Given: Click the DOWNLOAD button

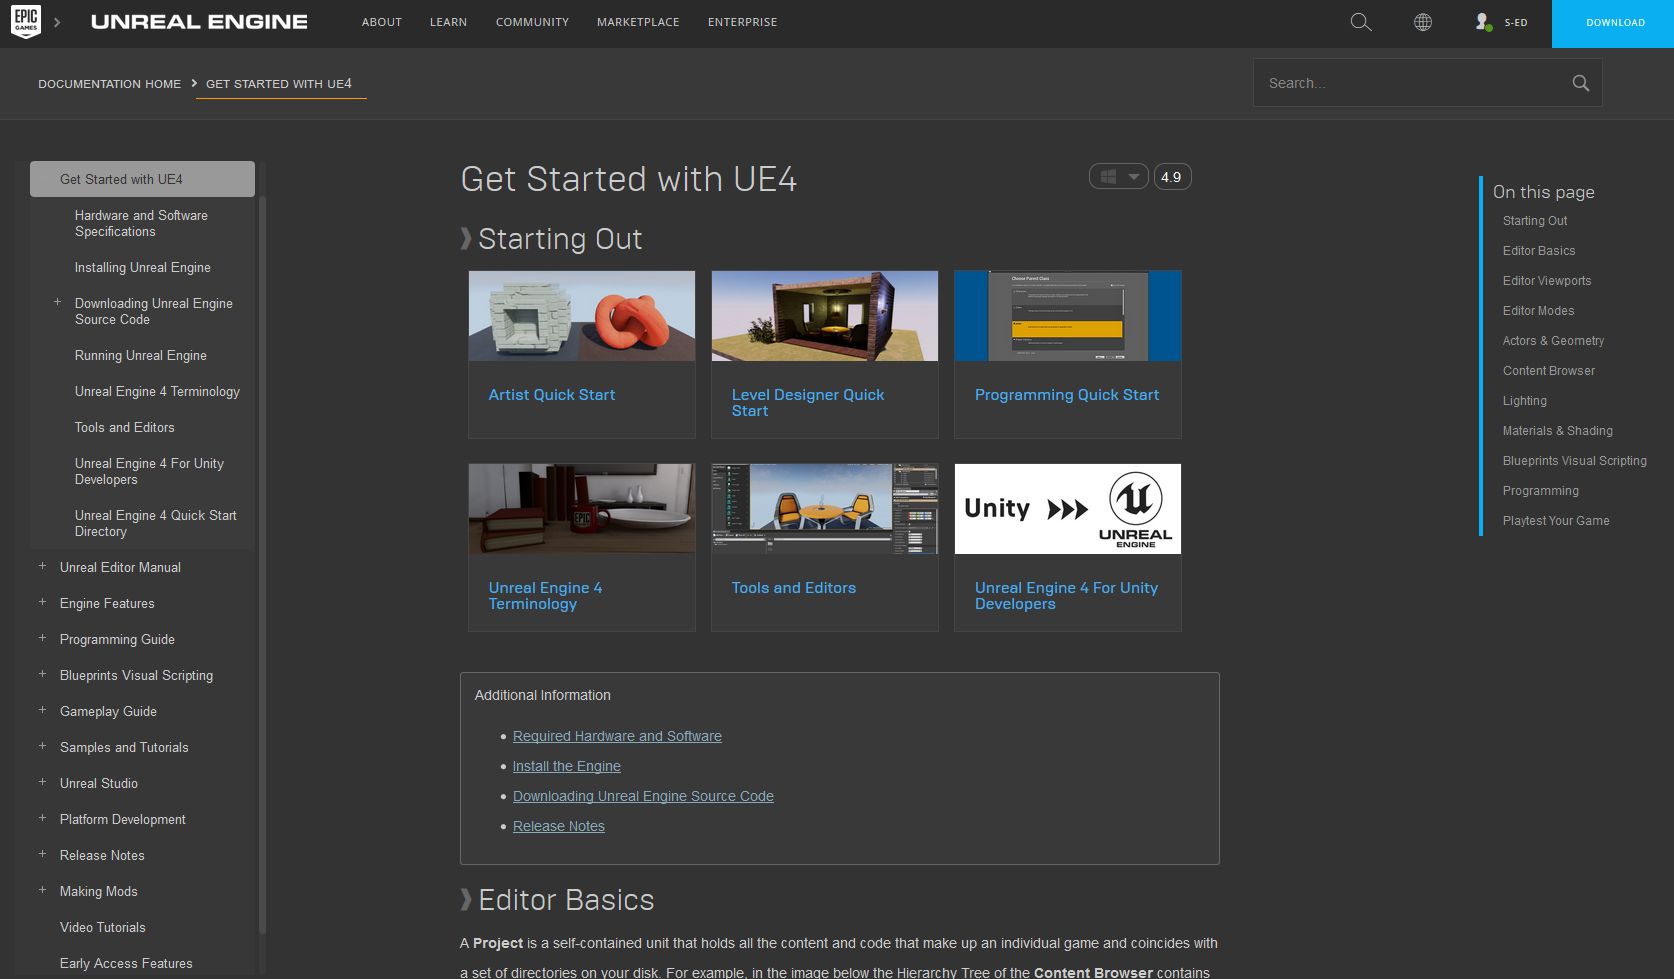Looking at the screenshot, I should tap(1613, 22).
